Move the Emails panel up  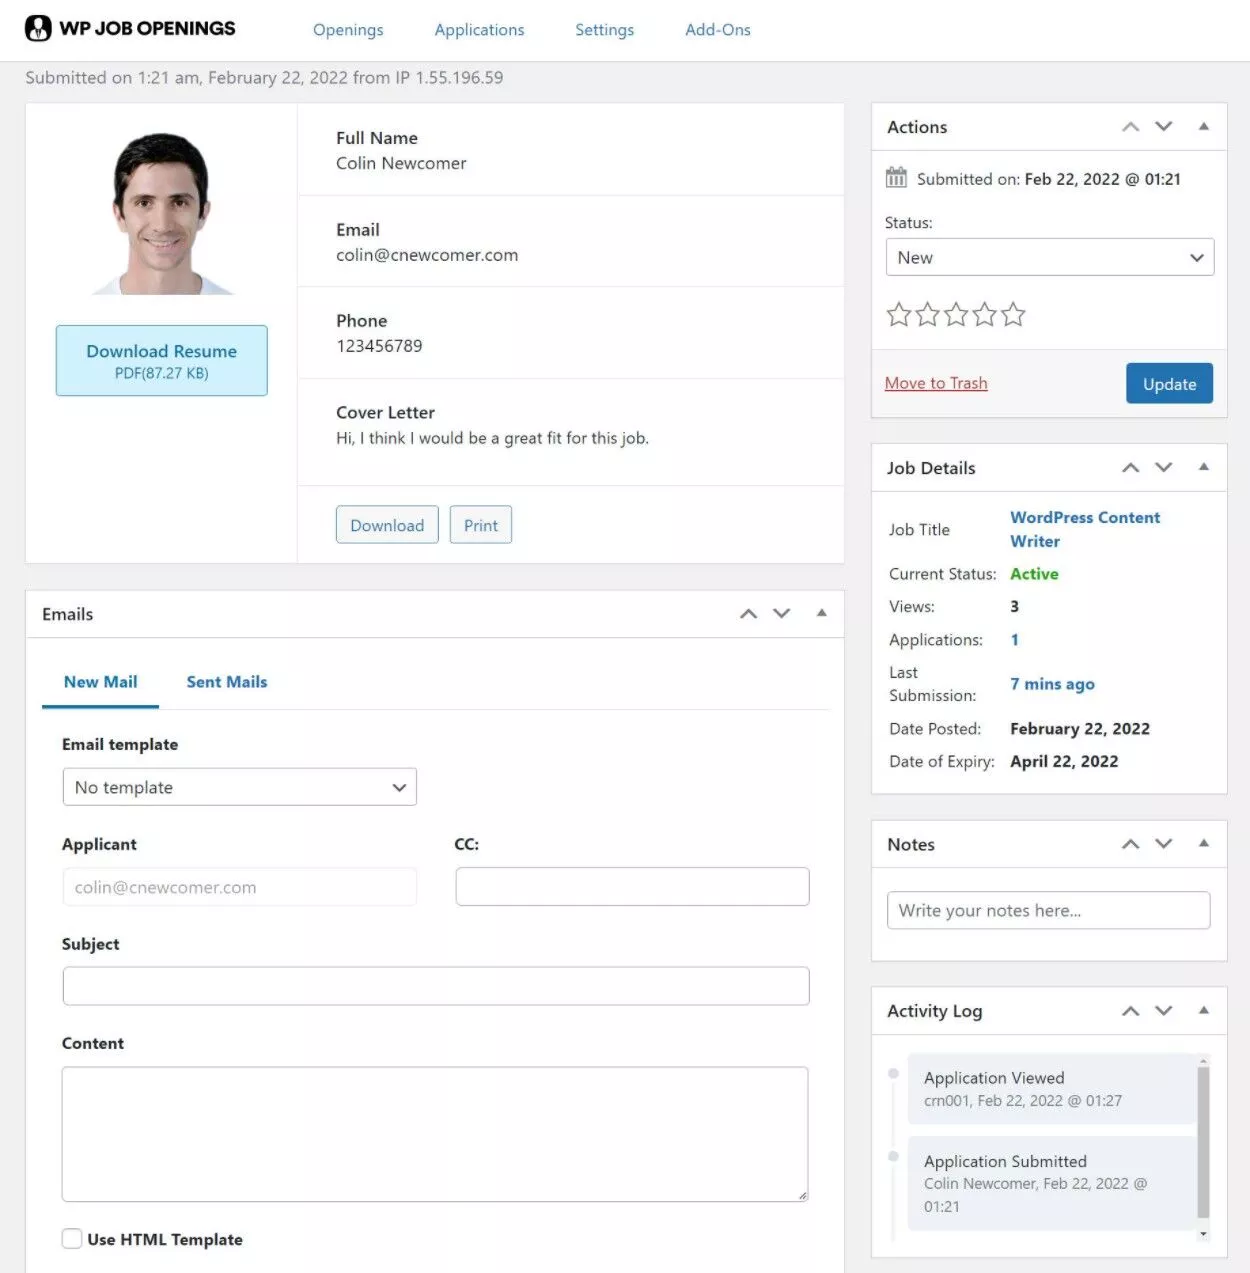coord(748,614)
